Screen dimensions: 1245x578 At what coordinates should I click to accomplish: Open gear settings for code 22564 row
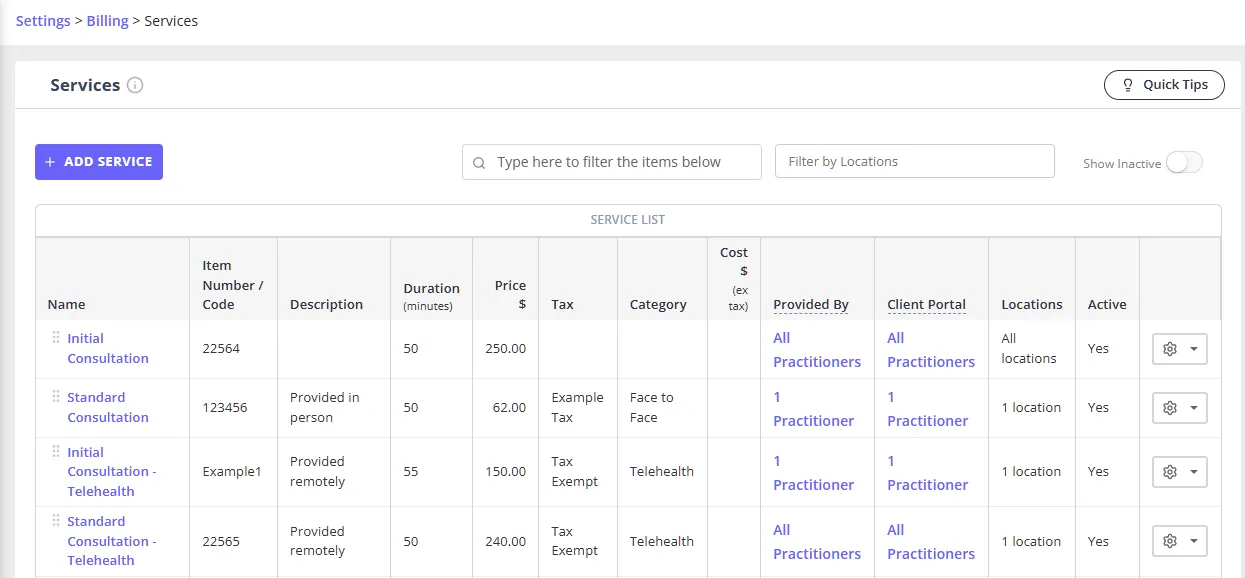point(1180,349)
